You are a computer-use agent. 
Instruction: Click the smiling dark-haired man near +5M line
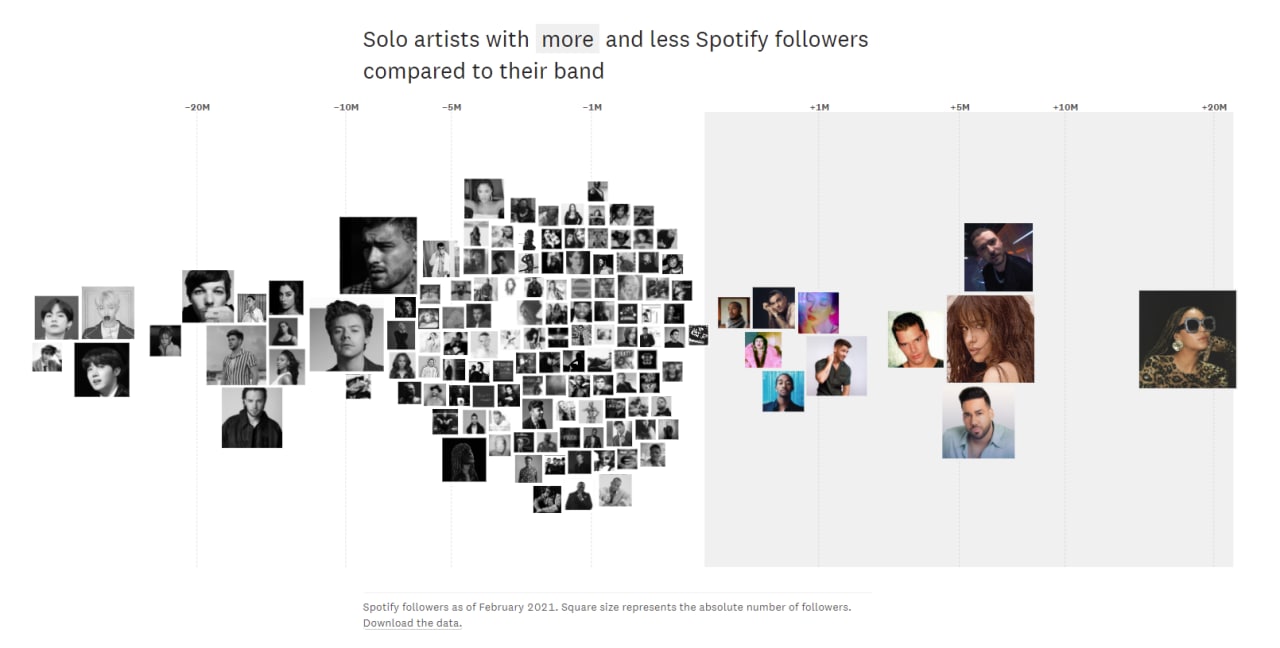coord(916,339)
